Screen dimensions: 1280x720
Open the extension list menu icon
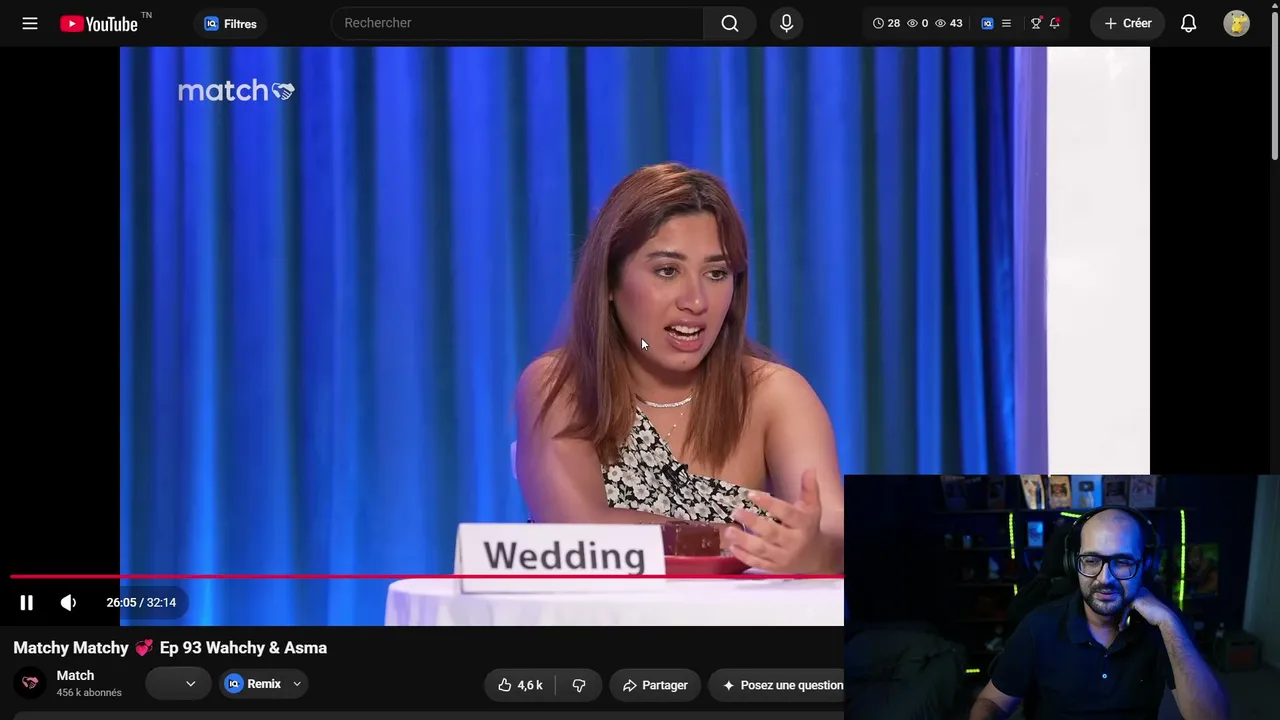1006,23
